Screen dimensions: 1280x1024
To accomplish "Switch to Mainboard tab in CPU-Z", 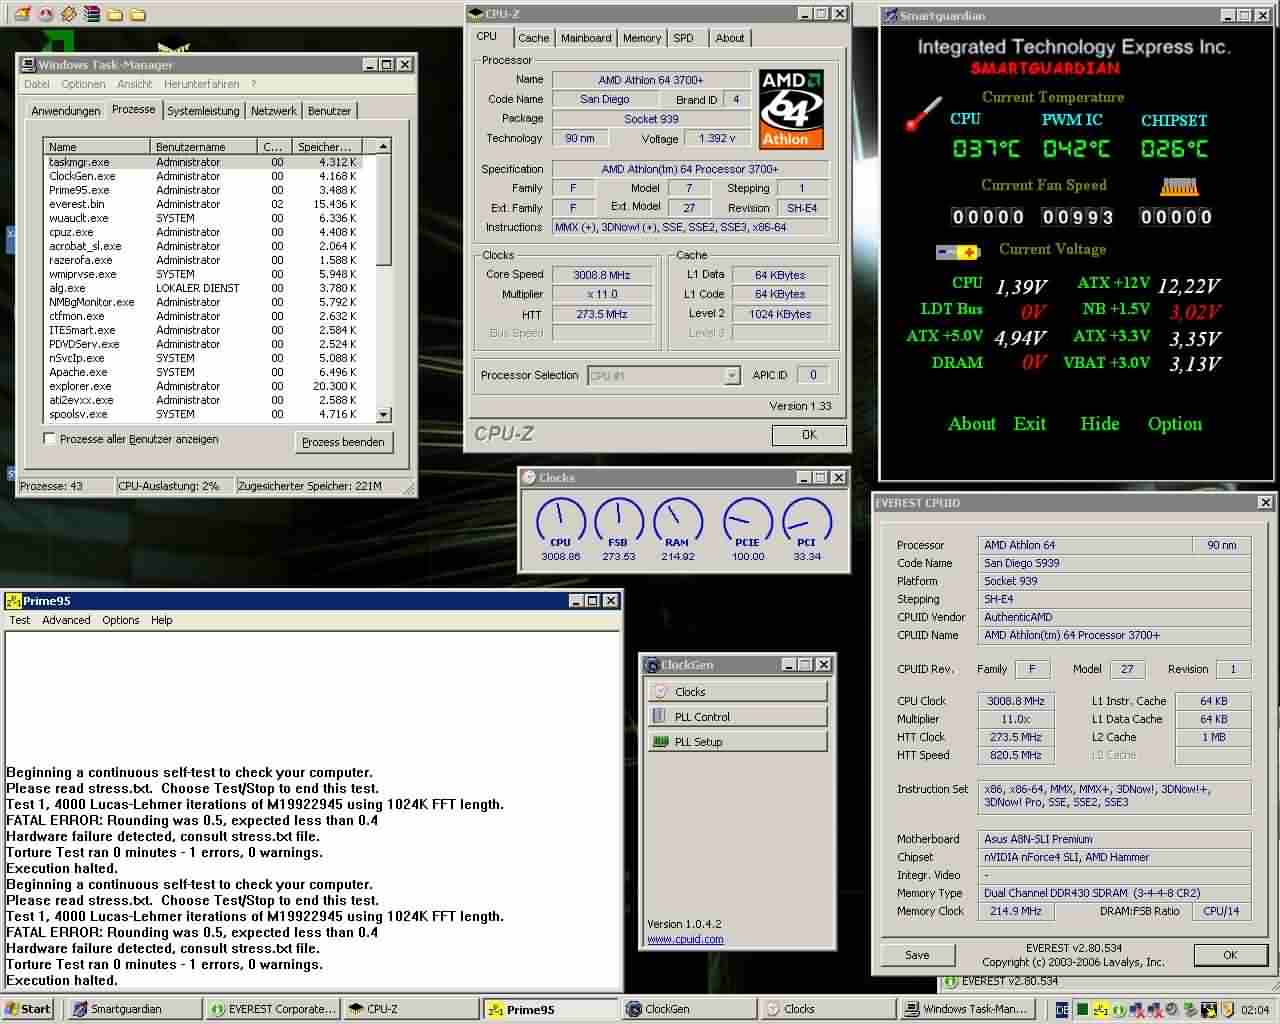I will 586,38.
